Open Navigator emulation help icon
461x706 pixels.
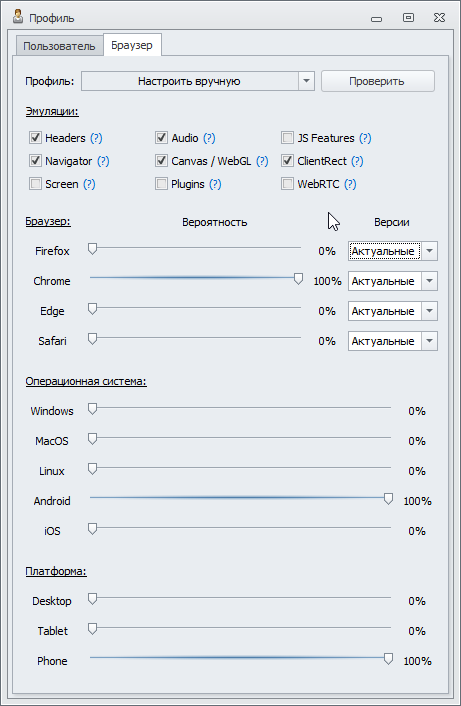(103, 161)
